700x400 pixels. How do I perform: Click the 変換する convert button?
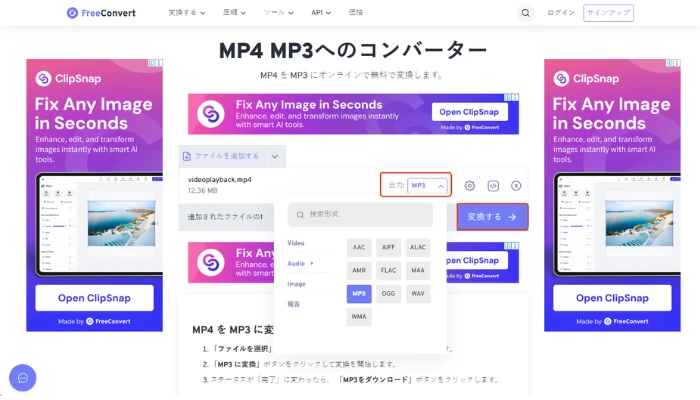coord(492,217)
